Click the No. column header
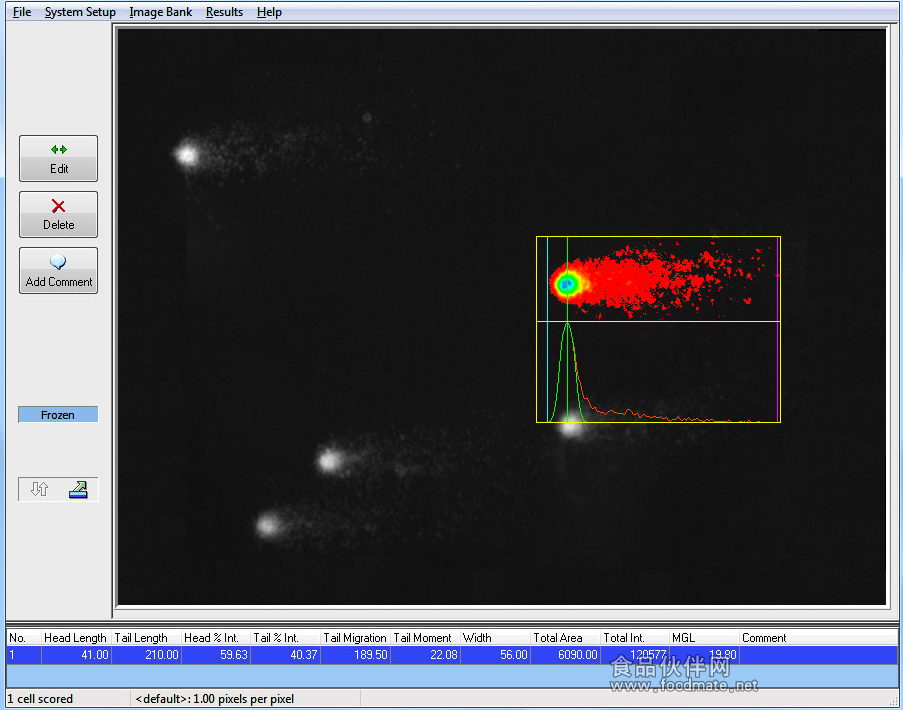 click(x=24, y=637)
